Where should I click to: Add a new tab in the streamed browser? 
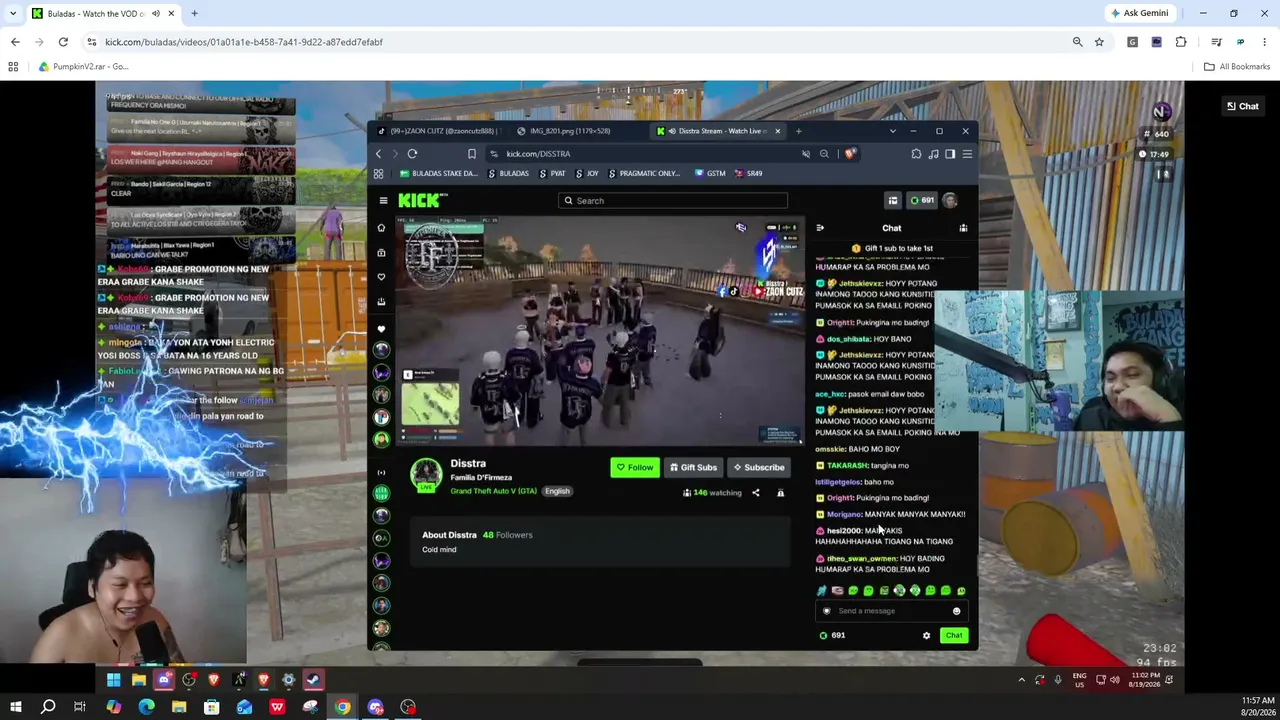point(798,131)
